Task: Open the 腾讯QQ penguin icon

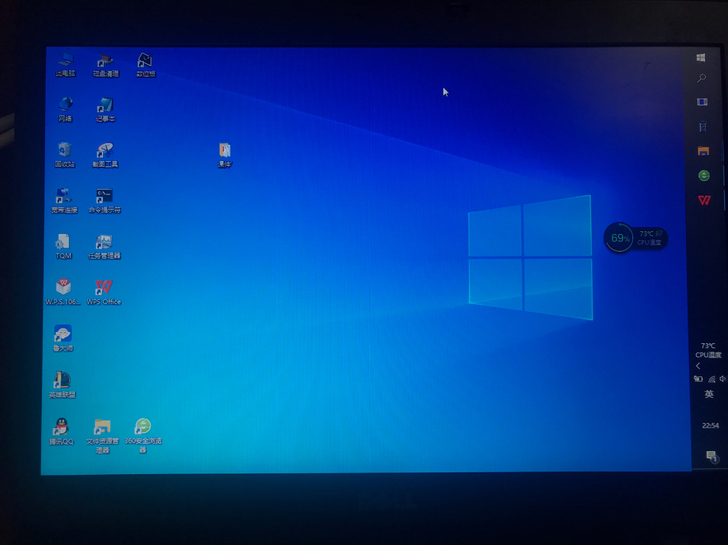Action: [62, 428]
